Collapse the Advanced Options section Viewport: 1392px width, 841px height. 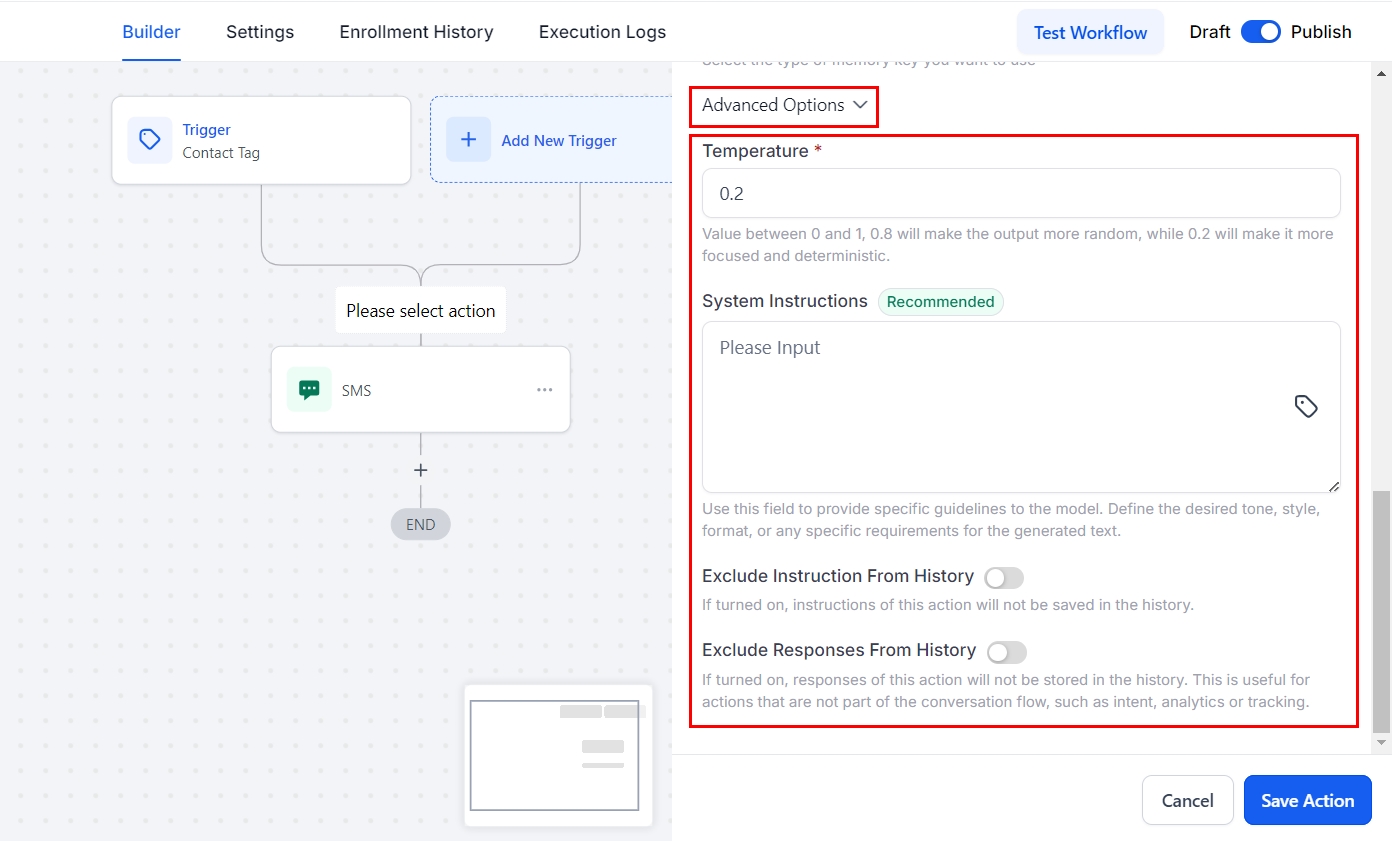(784, 105)
